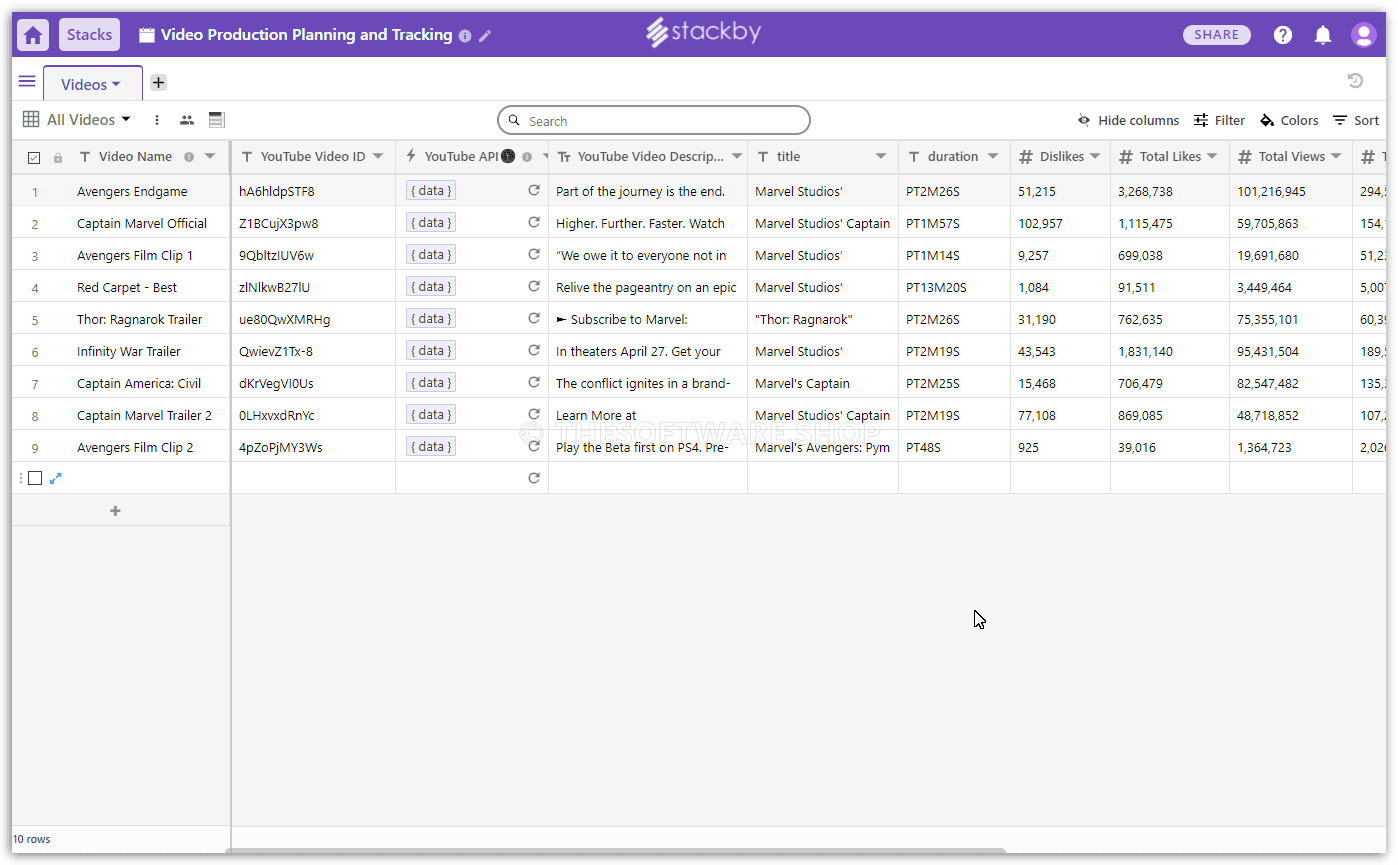Select Total Likes cell 1,831,140
This screenshot has width=1398, height=865.
pyautogui.click(x=1170, y=351)
